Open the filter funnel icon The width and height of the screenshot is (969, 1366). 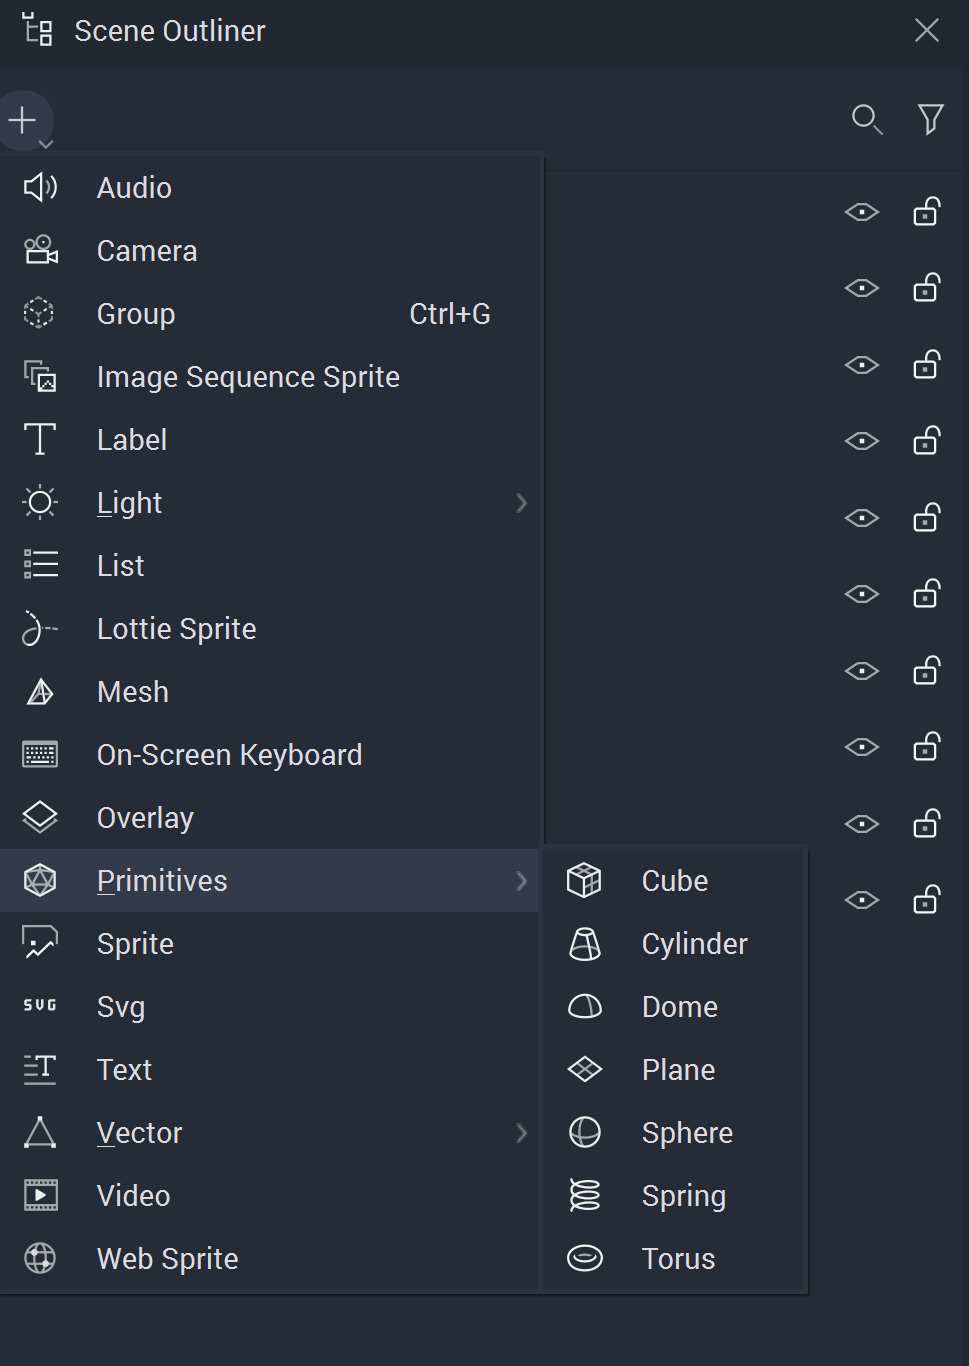click(930, 119)
